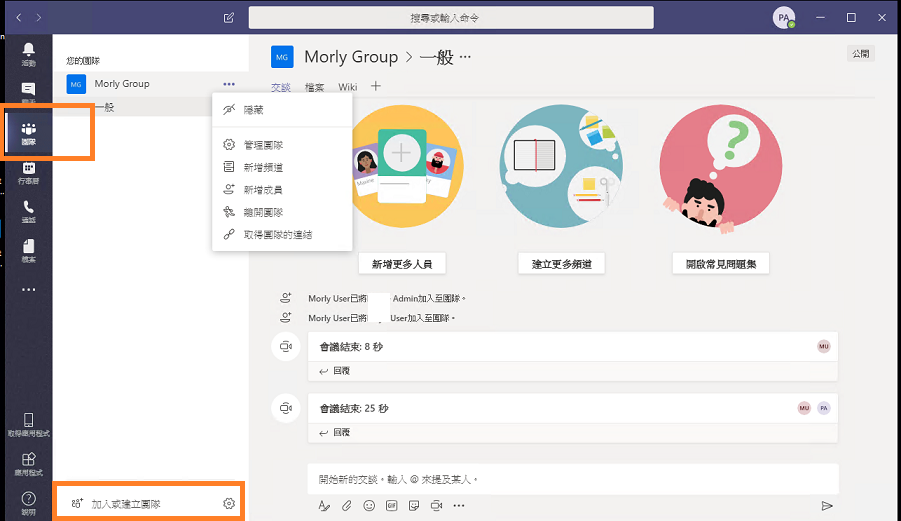
Task: Click the question mark FAQ illustration
Action: 721,169
